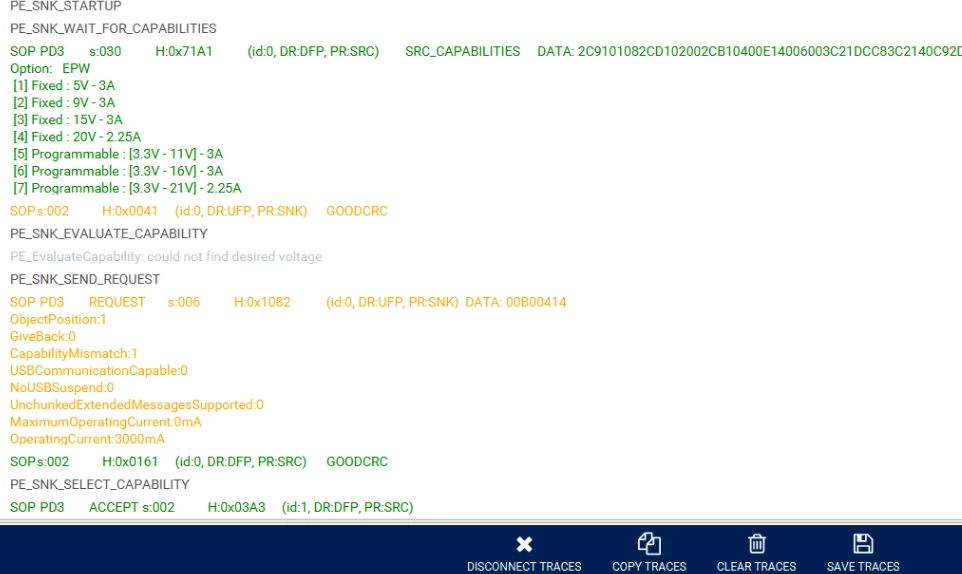The width and height of the screenshot is (962, 574).
Task: Click the OperatingCurrent:3000mA line
Action: (87, 439)
